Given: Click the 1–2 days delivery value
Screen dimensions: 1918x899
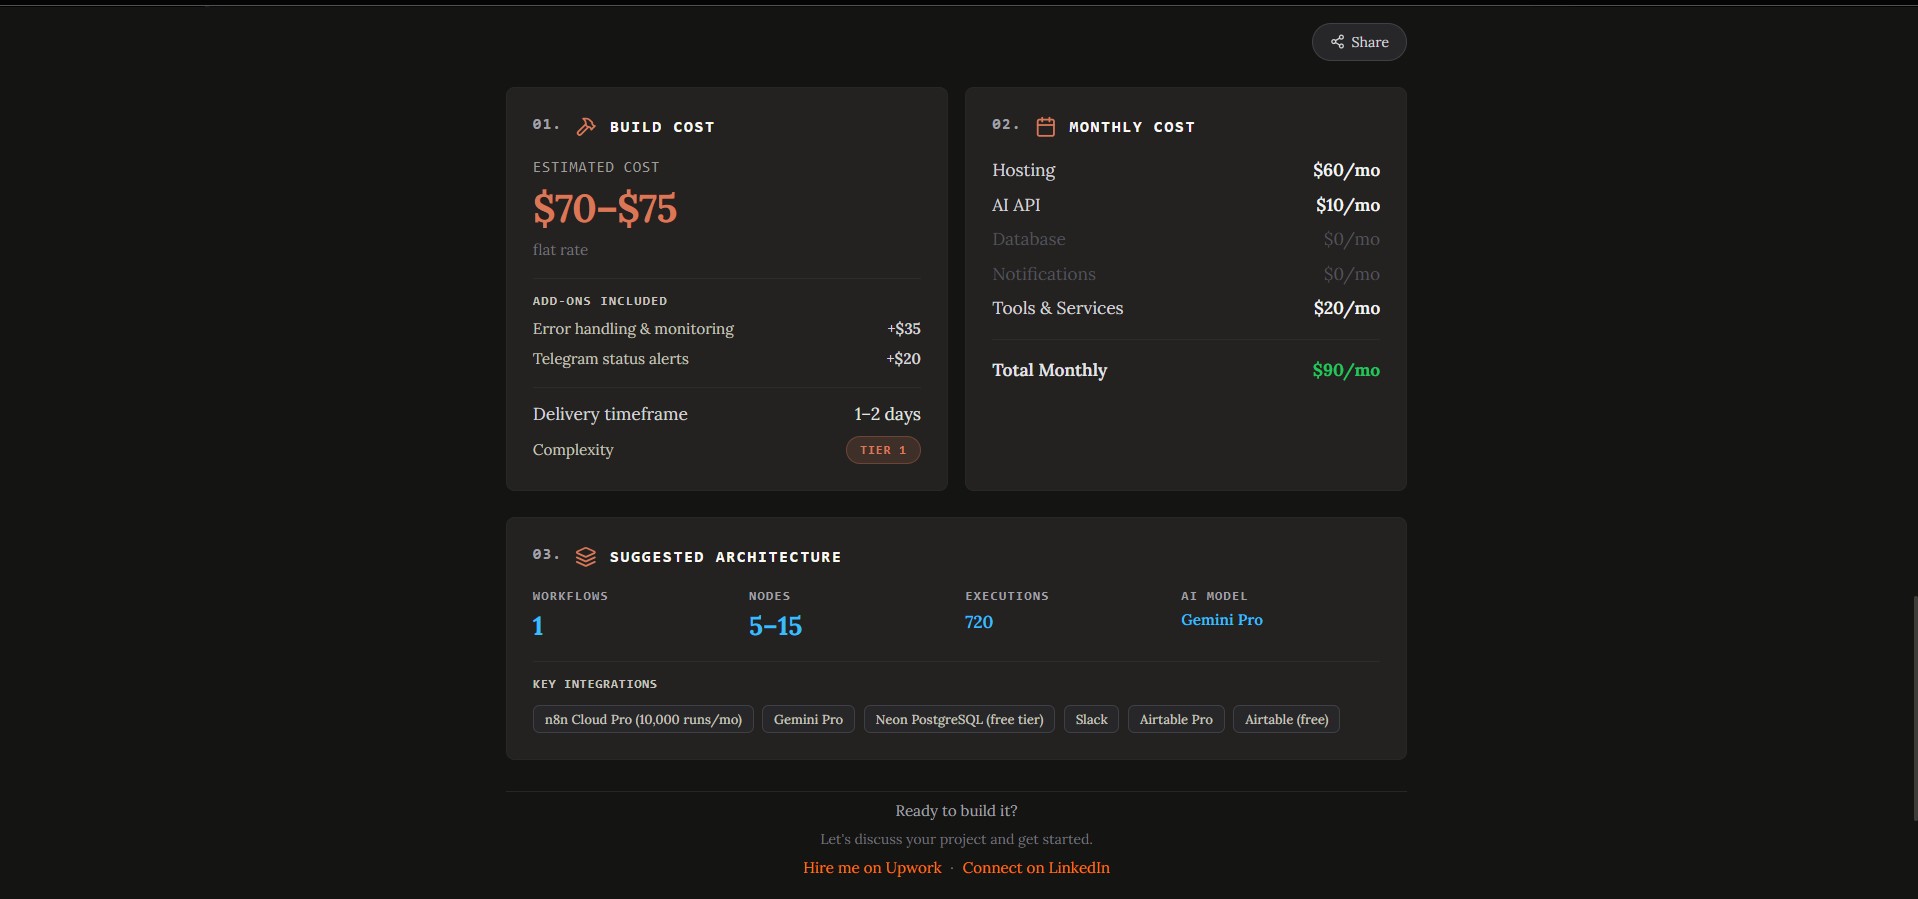Looking at the screenshot, I should (x=887, y=414).
